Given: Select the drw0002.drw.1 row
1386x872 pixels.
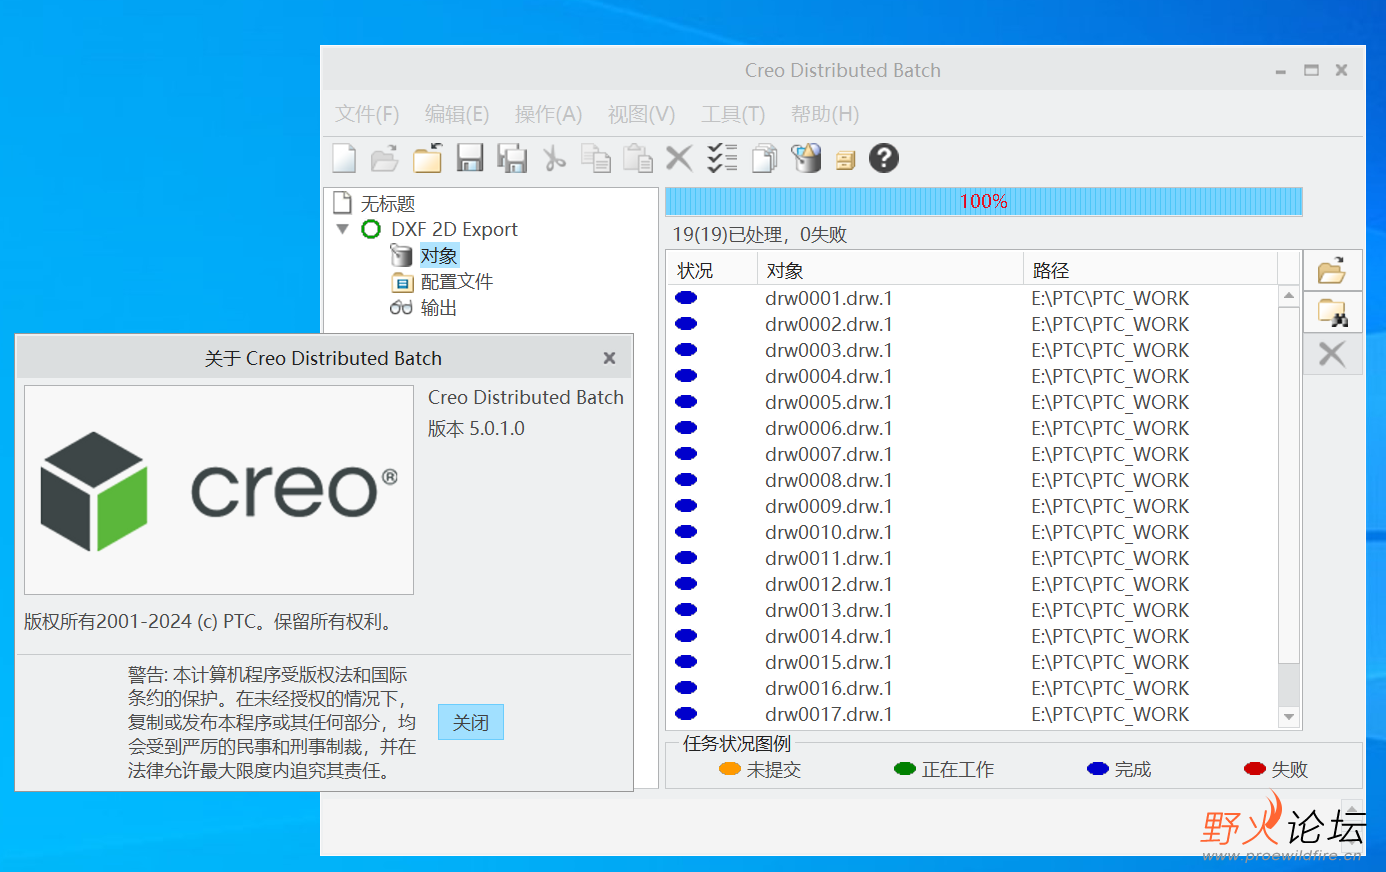Looking at the screenshot, I should point(972,324).
